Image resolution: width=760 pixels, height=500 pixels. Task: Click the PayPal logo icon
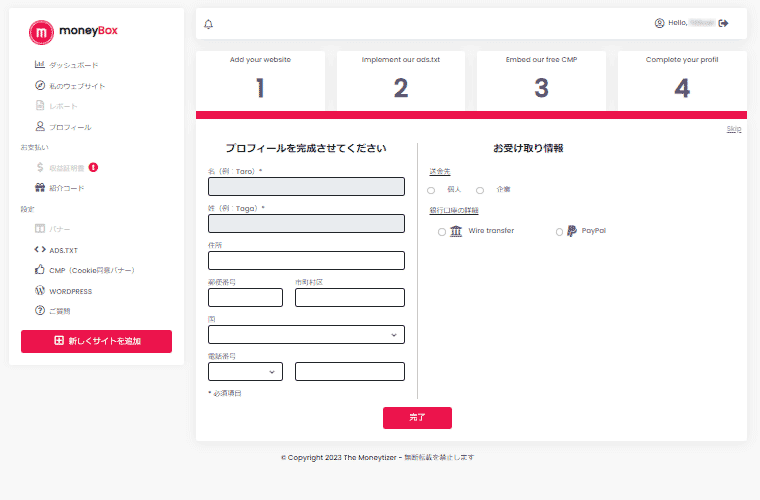572,231
